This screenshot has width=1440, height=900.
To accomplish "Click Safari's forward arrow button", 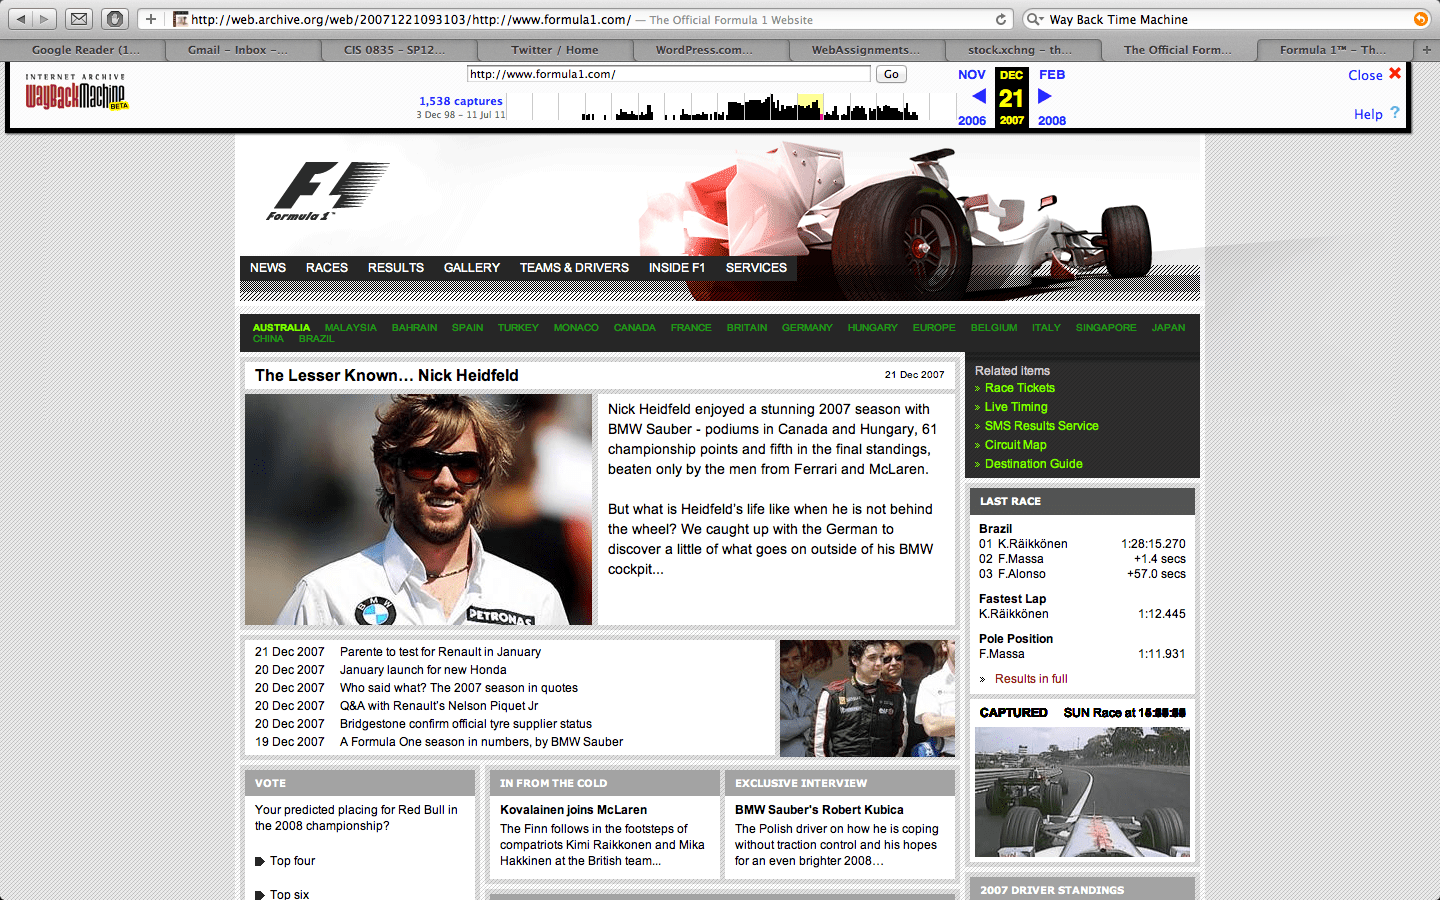I will 44,19.
